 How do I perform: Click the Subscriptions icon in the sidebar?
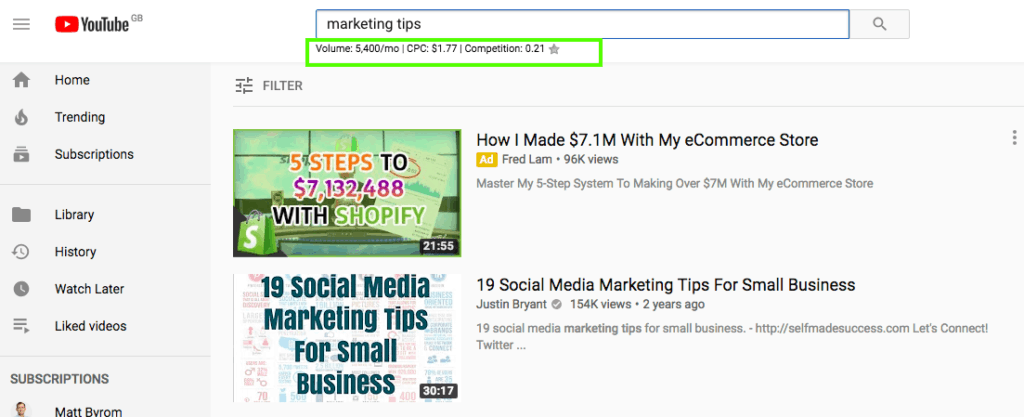pyautogui.click(x=22, y=155)
